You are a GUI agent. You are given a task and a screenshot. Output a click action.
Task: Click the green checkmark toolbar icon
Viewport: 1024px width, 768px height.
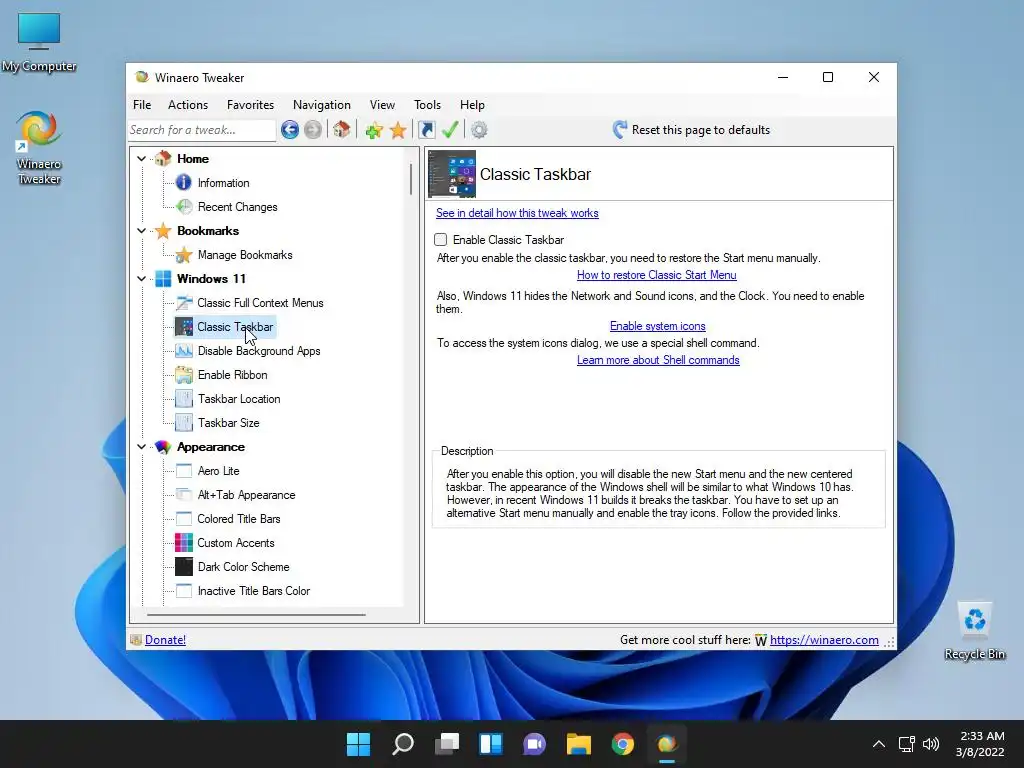coord(450,130)
